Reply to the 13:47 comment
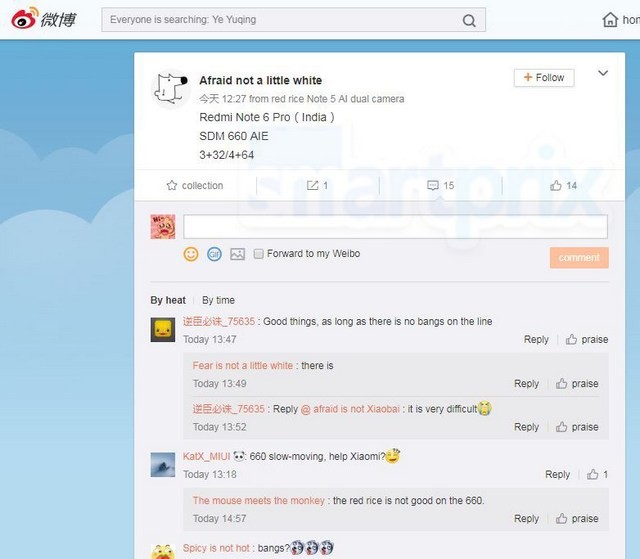Screen dimensions: 640x559 point(536,339)
